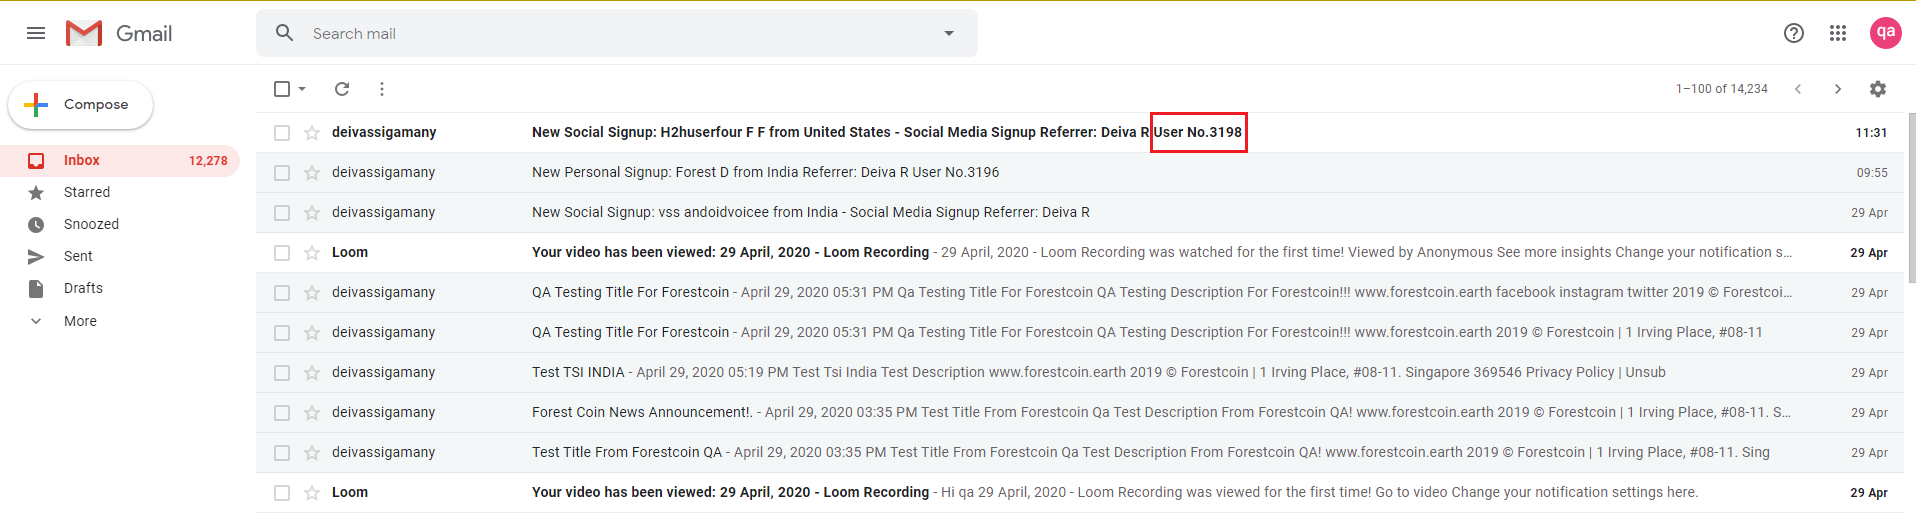The image size is (1916, 516).
Task: Click into the Search mail field
Action: click(600, 33)
